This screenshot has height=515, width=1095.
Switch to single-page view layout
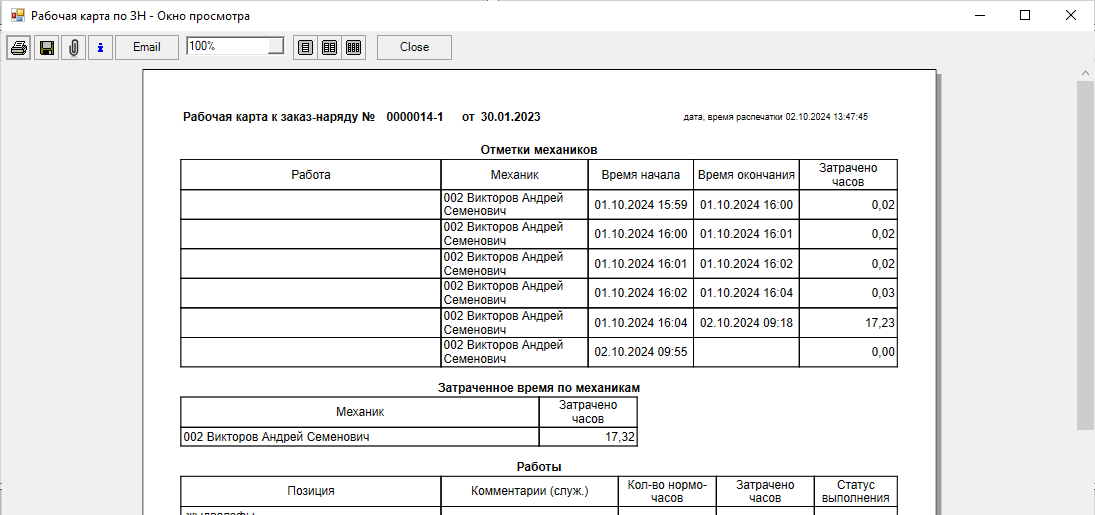305,48
